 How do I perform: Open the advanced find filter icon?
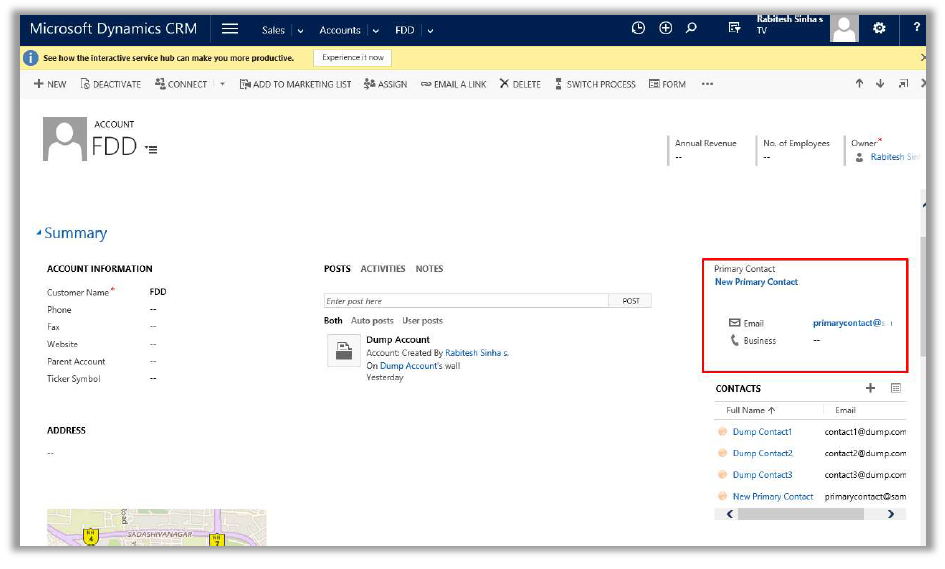(735, 29)
